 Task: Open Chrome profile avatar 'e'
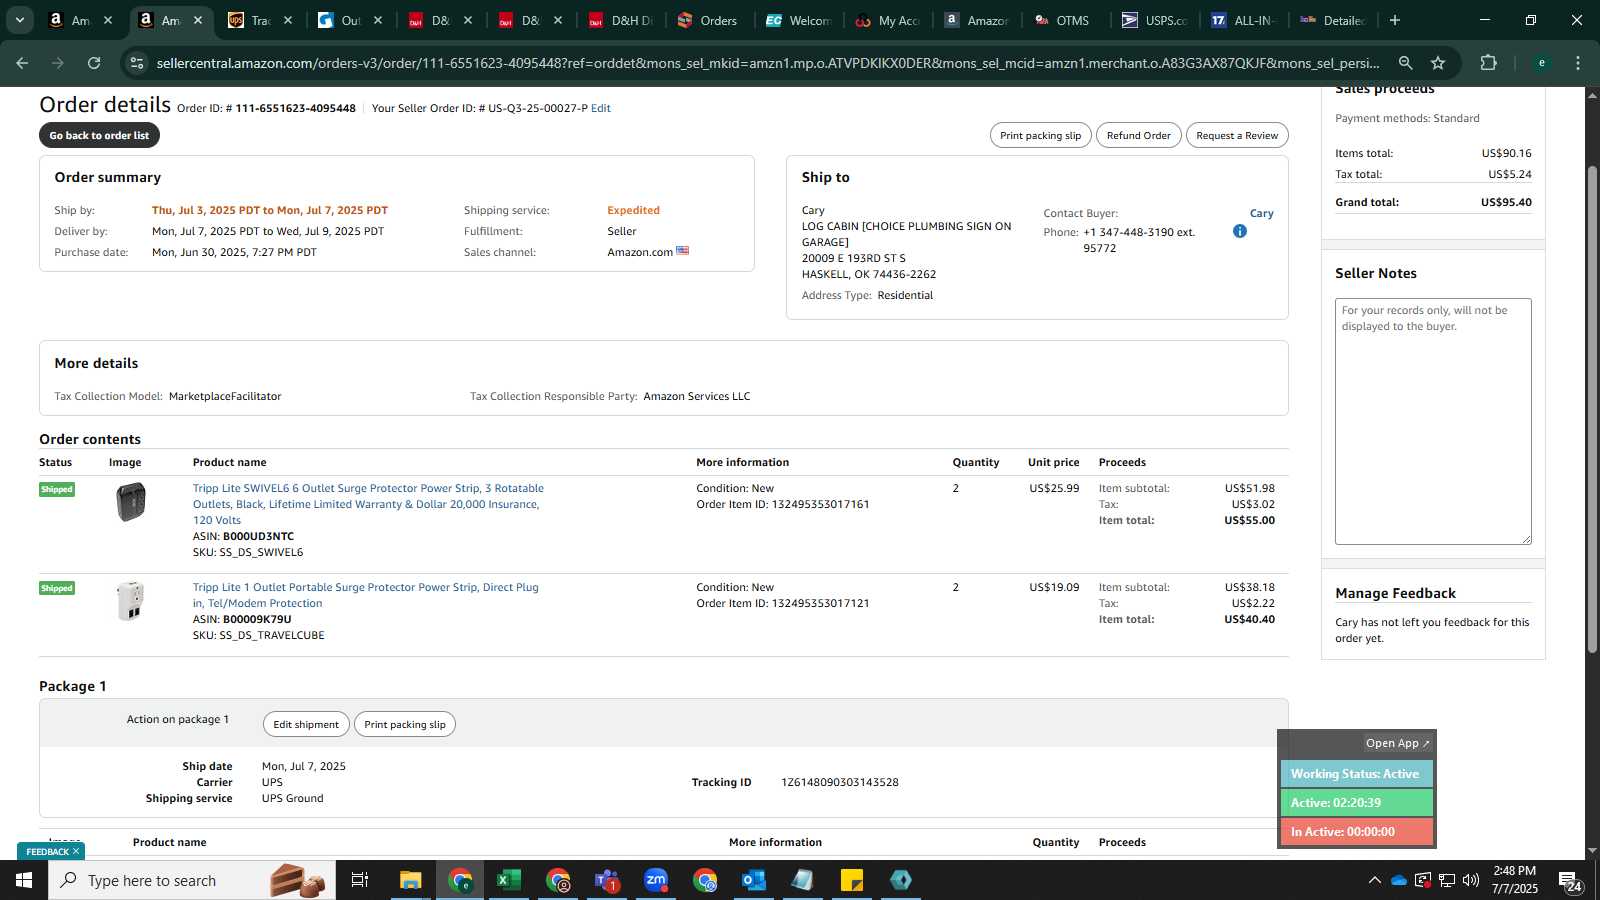pos(1542,63)
